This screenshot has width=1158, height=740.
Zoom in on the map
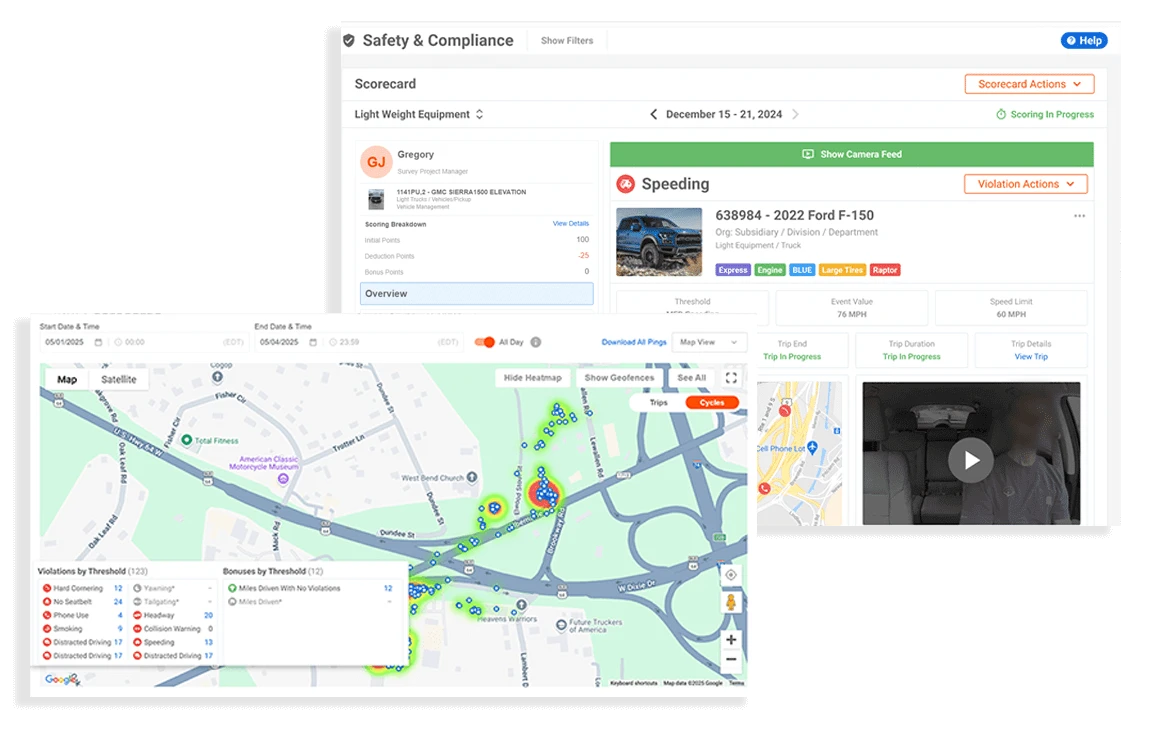731,640
